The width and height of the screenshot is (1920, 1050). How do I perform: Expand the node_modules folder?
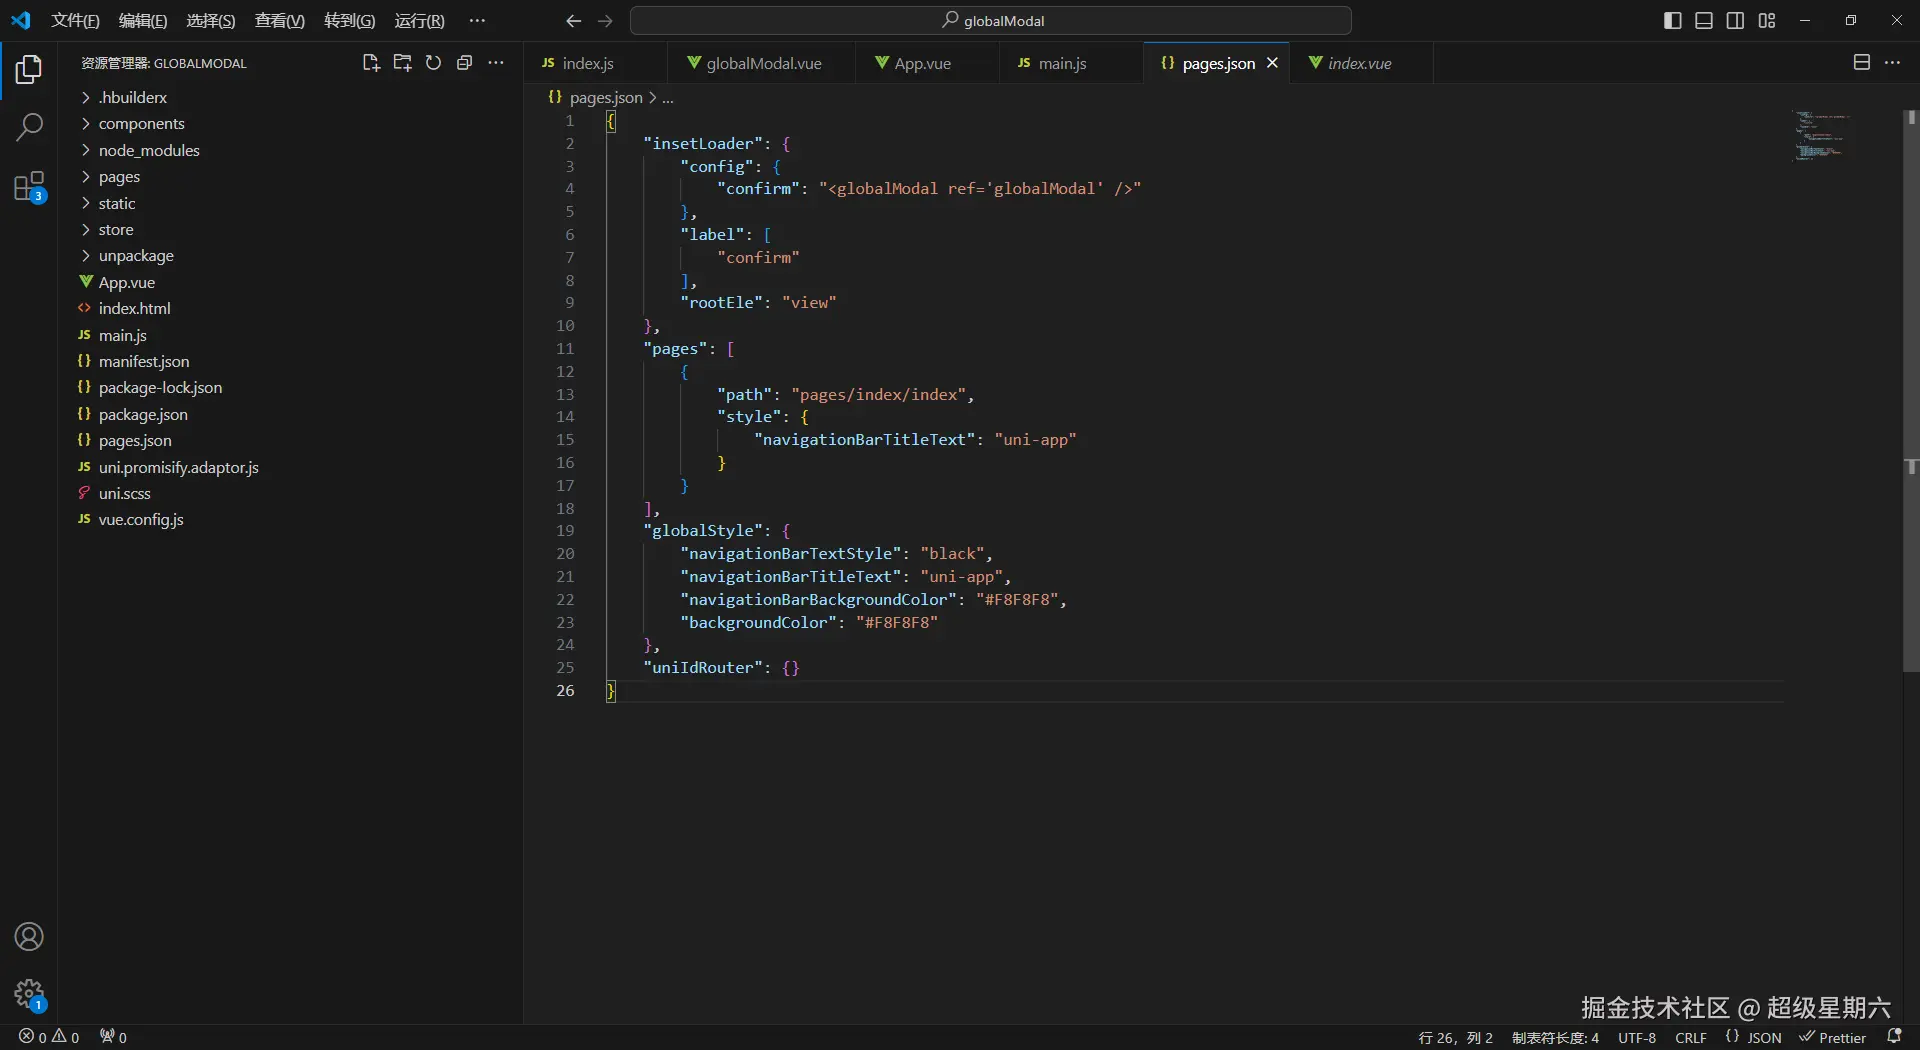[x=149, y=150]
